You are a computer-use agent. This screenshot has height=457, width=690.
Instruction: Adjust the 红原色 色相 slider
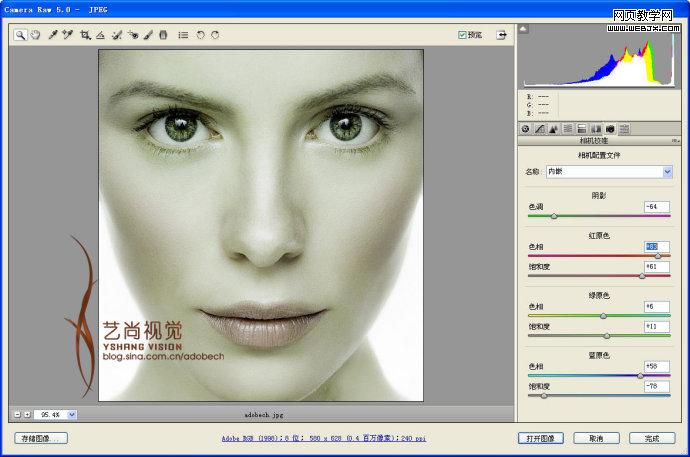click(x=658, y=256)
